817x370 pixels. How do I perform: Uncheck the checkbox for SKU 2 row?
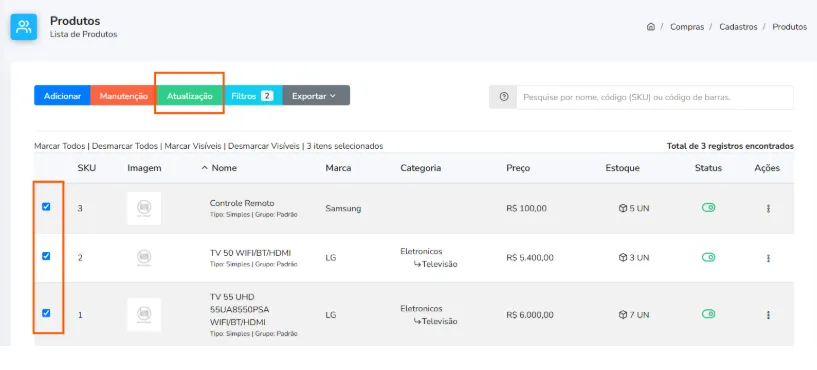tap(46, 256)
